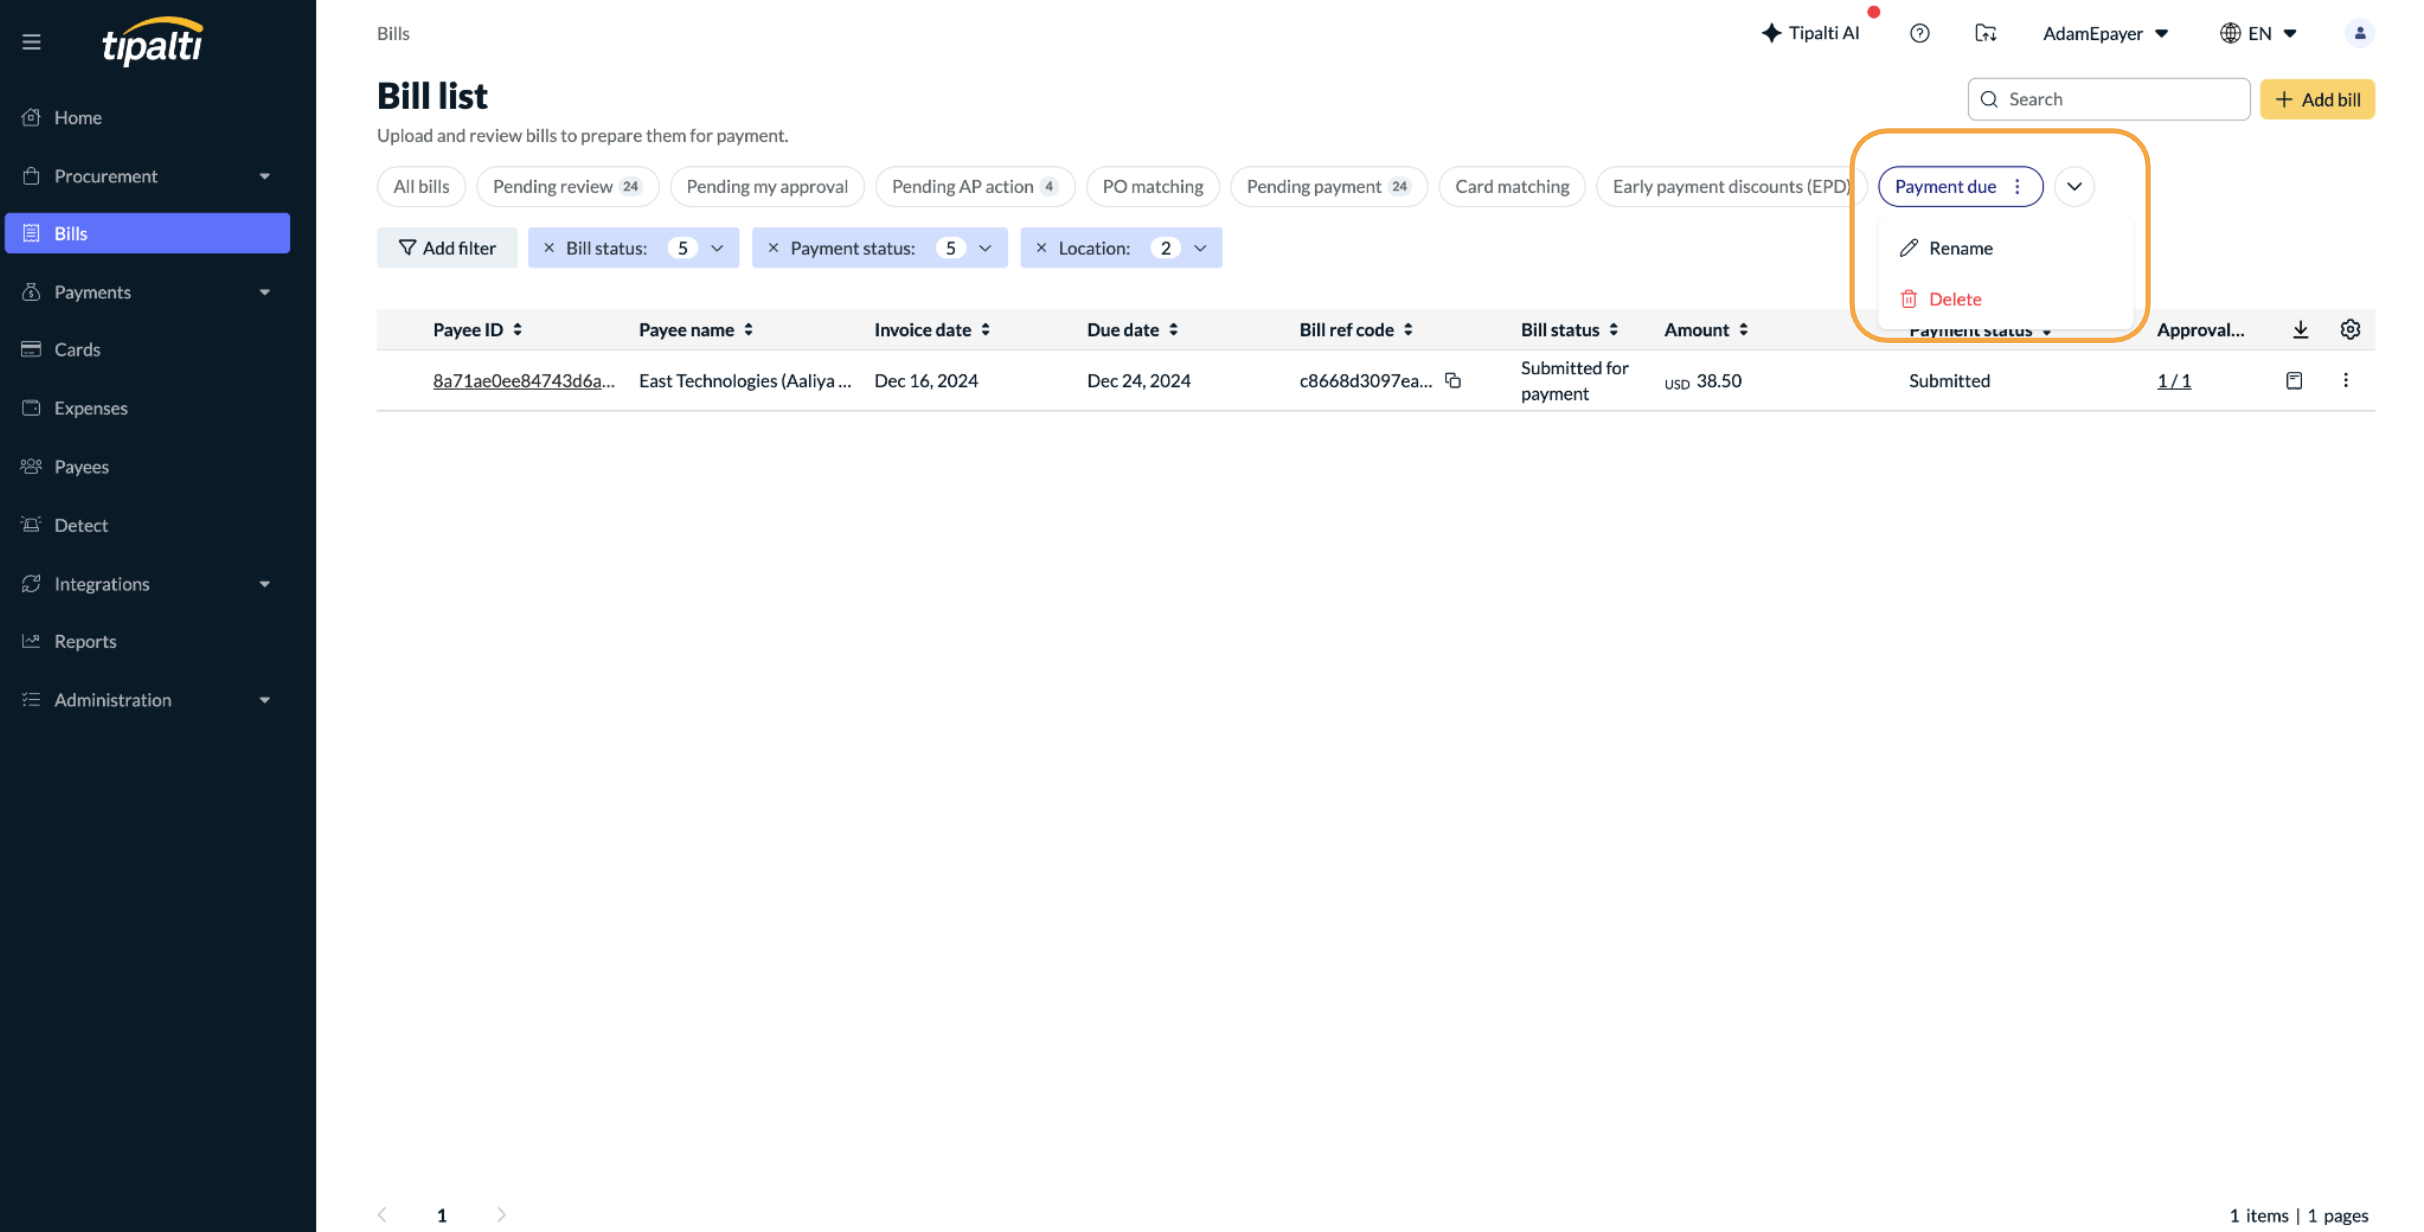Focus the Search input field
Screen dimensions: 2424x1232
pos(2108,99)
